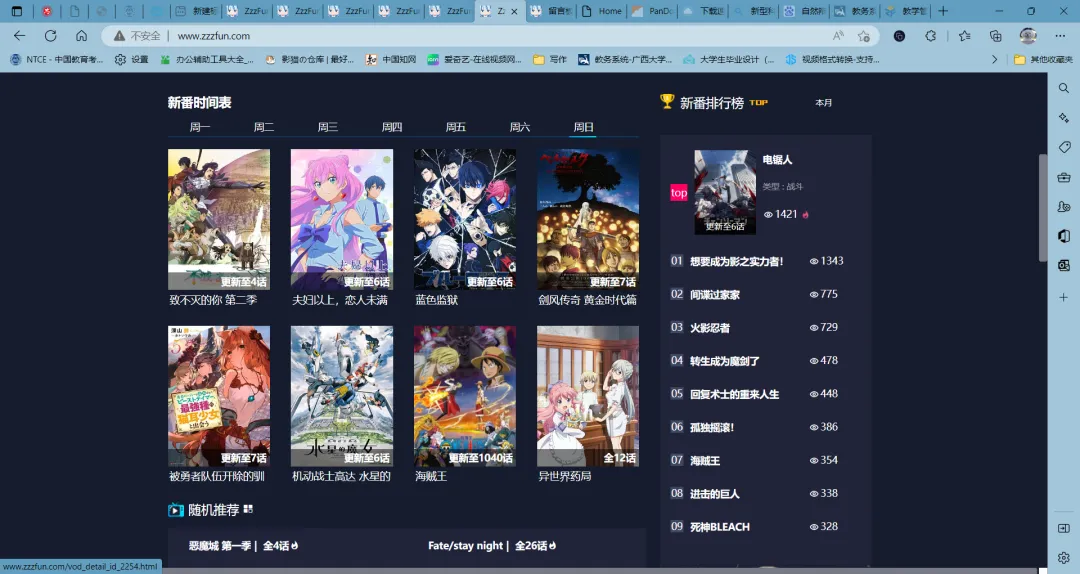Open 转生成为魔剑了 ranking entry
This screenshot has width=1080, height=574.
click(725, 361)
